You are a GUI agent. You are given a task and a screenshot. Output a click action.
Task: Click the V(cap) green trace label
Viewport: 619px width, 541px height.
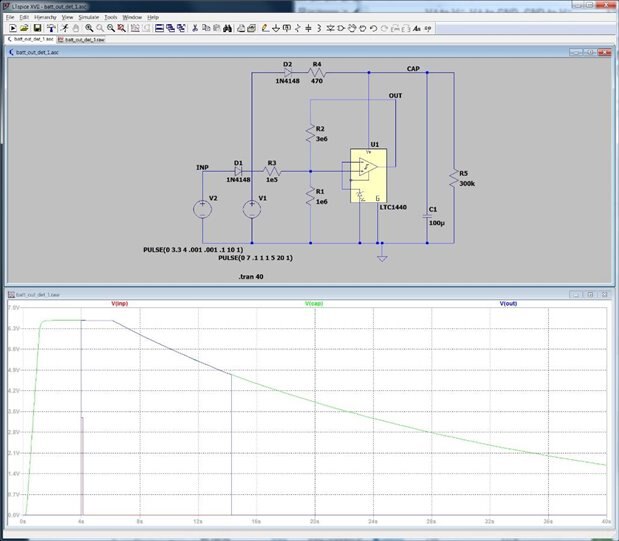pyautogui.click(x=313, y=303)
